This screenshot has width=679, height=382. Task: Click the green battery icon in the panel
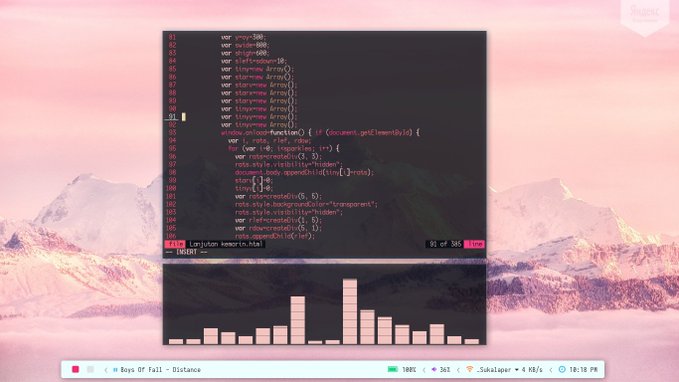393,369
